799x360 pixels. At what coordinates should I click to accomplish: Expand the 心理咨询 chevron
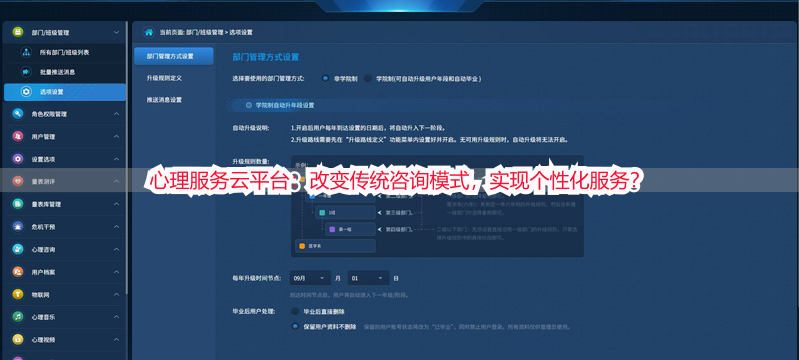116,249
